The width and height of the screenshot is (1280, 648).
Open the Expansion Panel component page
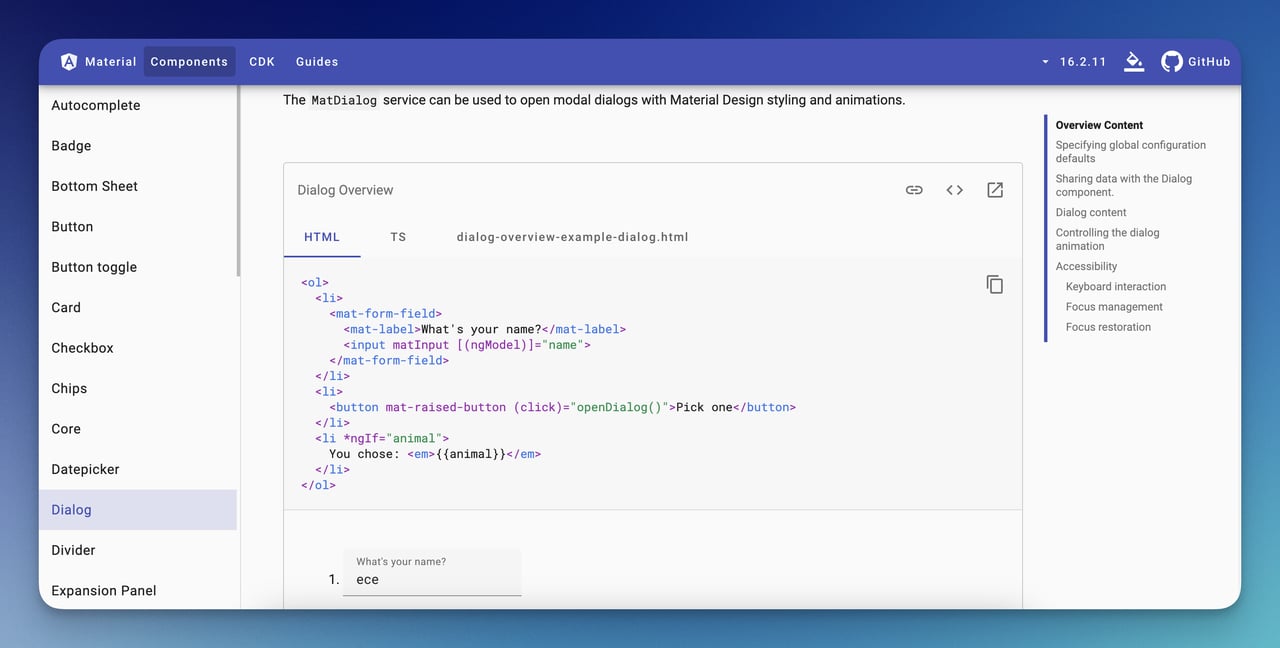pyautogui.click(x=103, y=590)
